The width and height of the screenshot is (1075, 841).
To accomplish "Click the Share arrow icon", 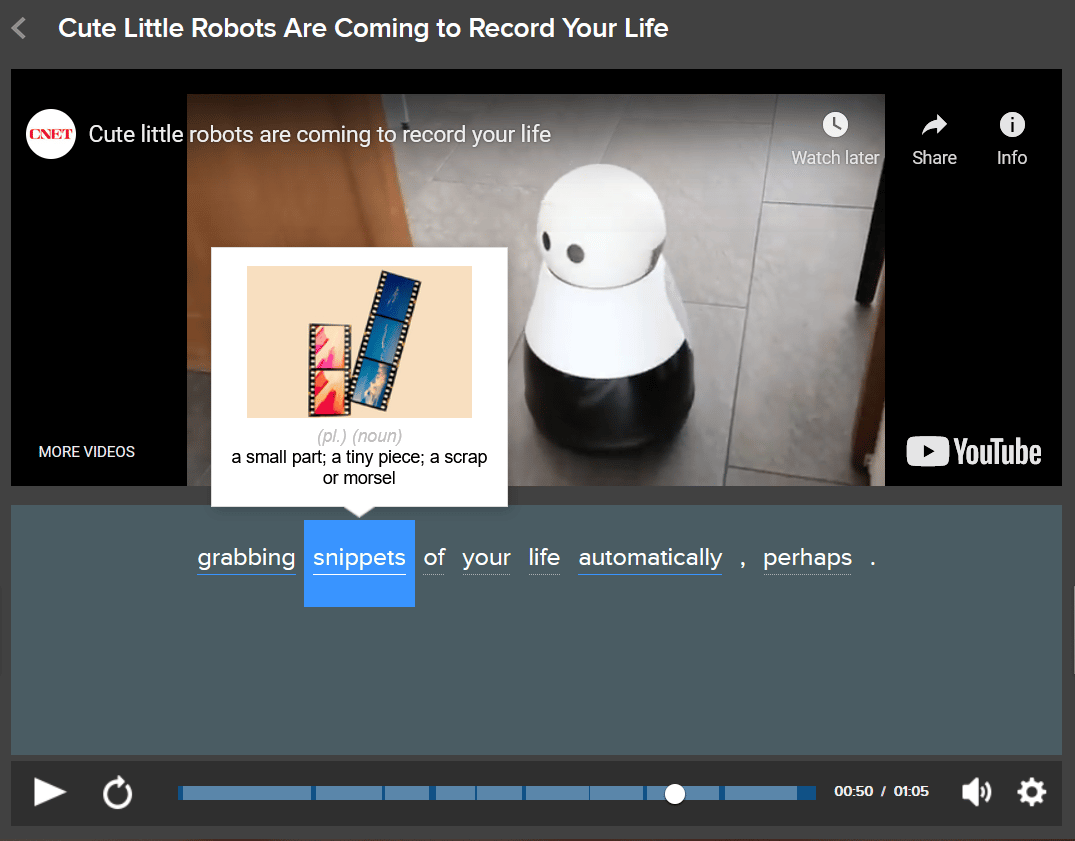I will 934,125.
